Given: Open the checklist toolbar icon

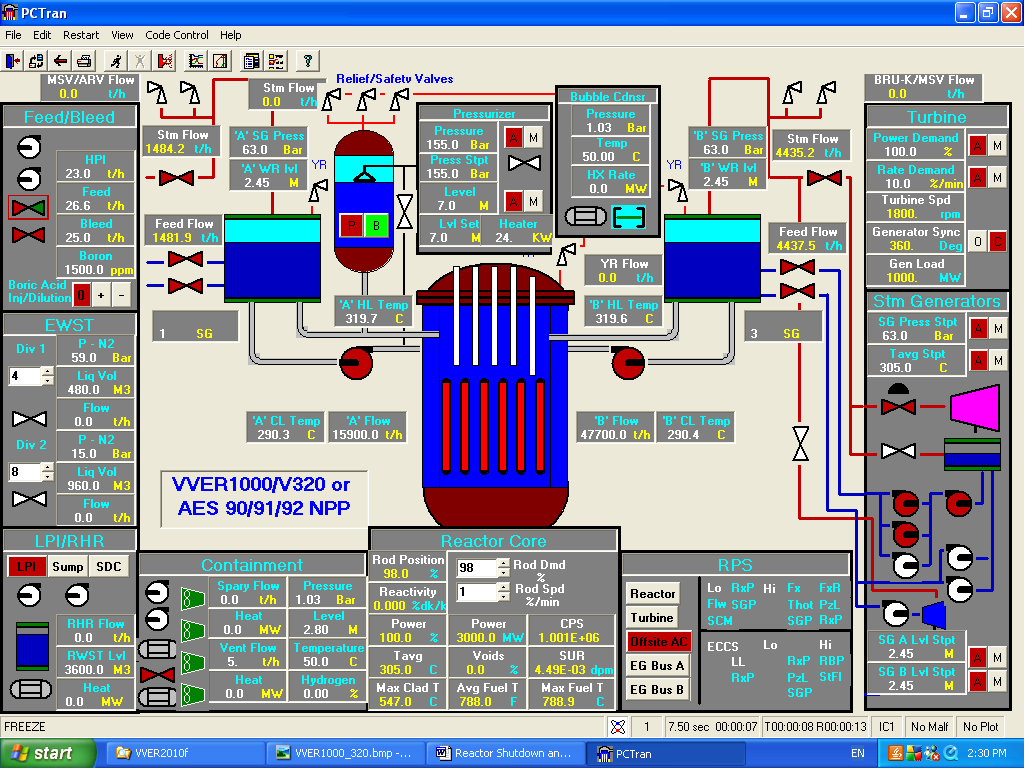Looking at the screenshot, I should [x=276, y=61].
